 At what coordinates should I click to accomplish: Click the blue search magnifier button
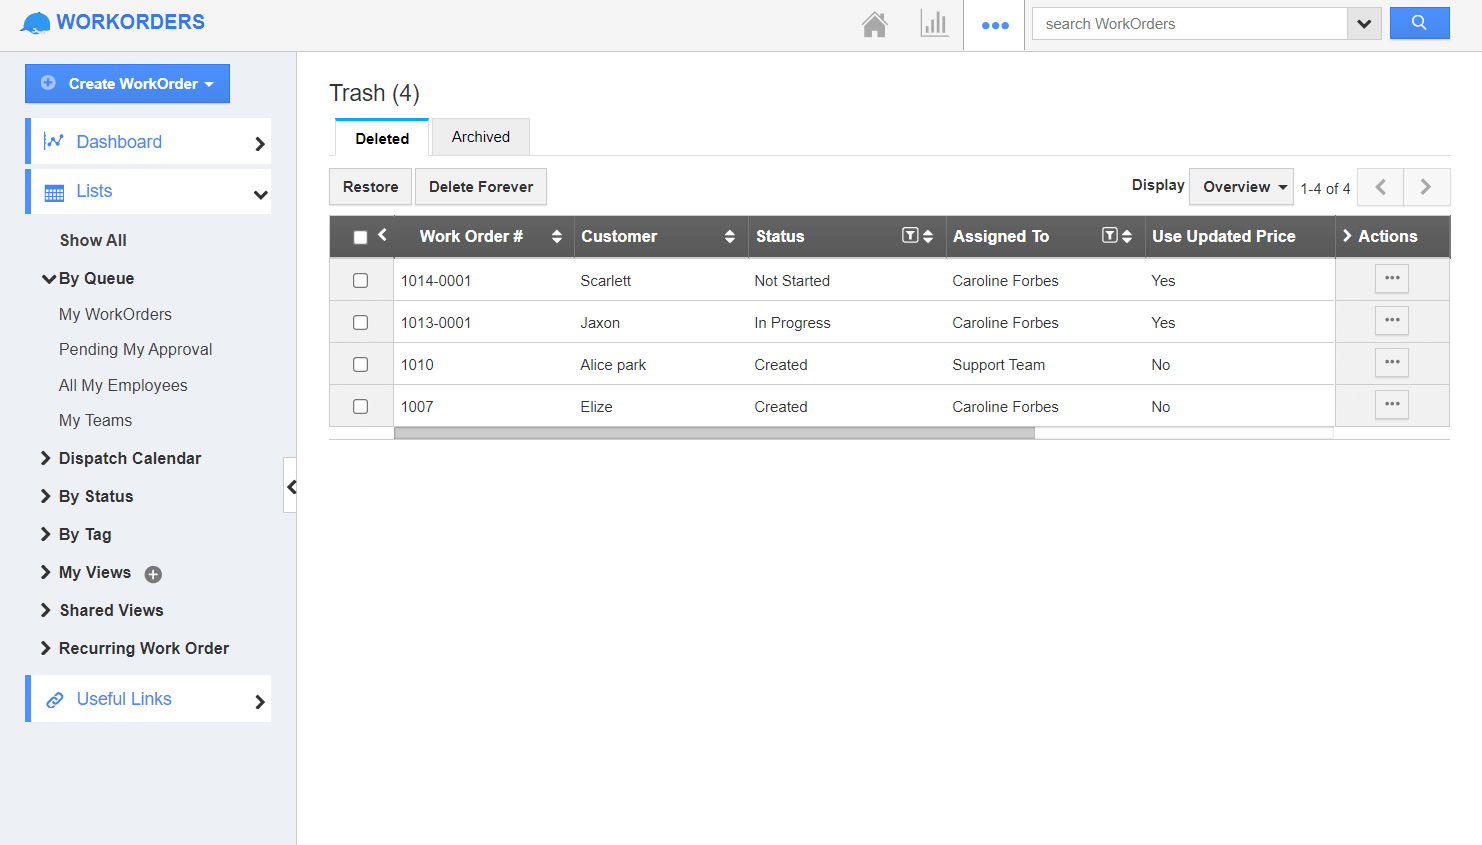coord(1419,23)
